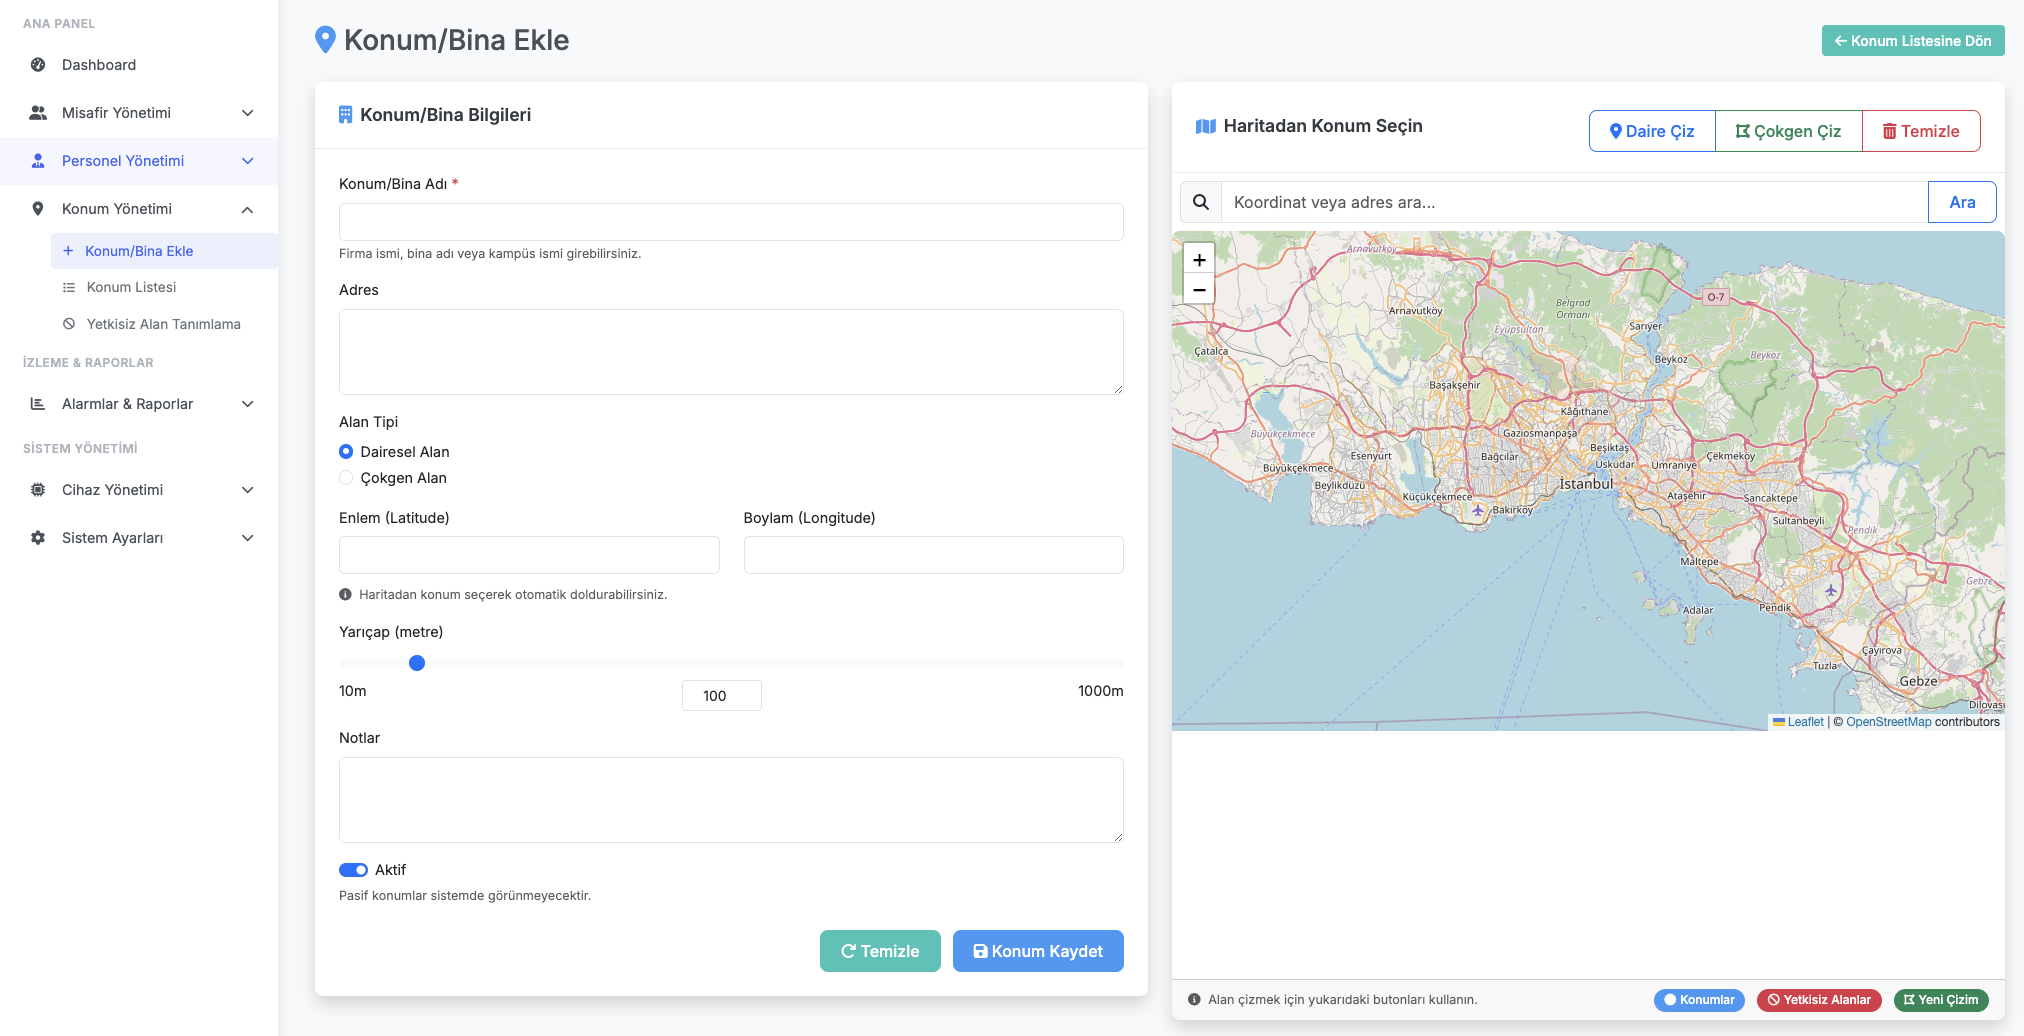Screen dimensions: 2024x1036
Task: Open the Misafir Yönetimi menu
Action: click(139, 113)
